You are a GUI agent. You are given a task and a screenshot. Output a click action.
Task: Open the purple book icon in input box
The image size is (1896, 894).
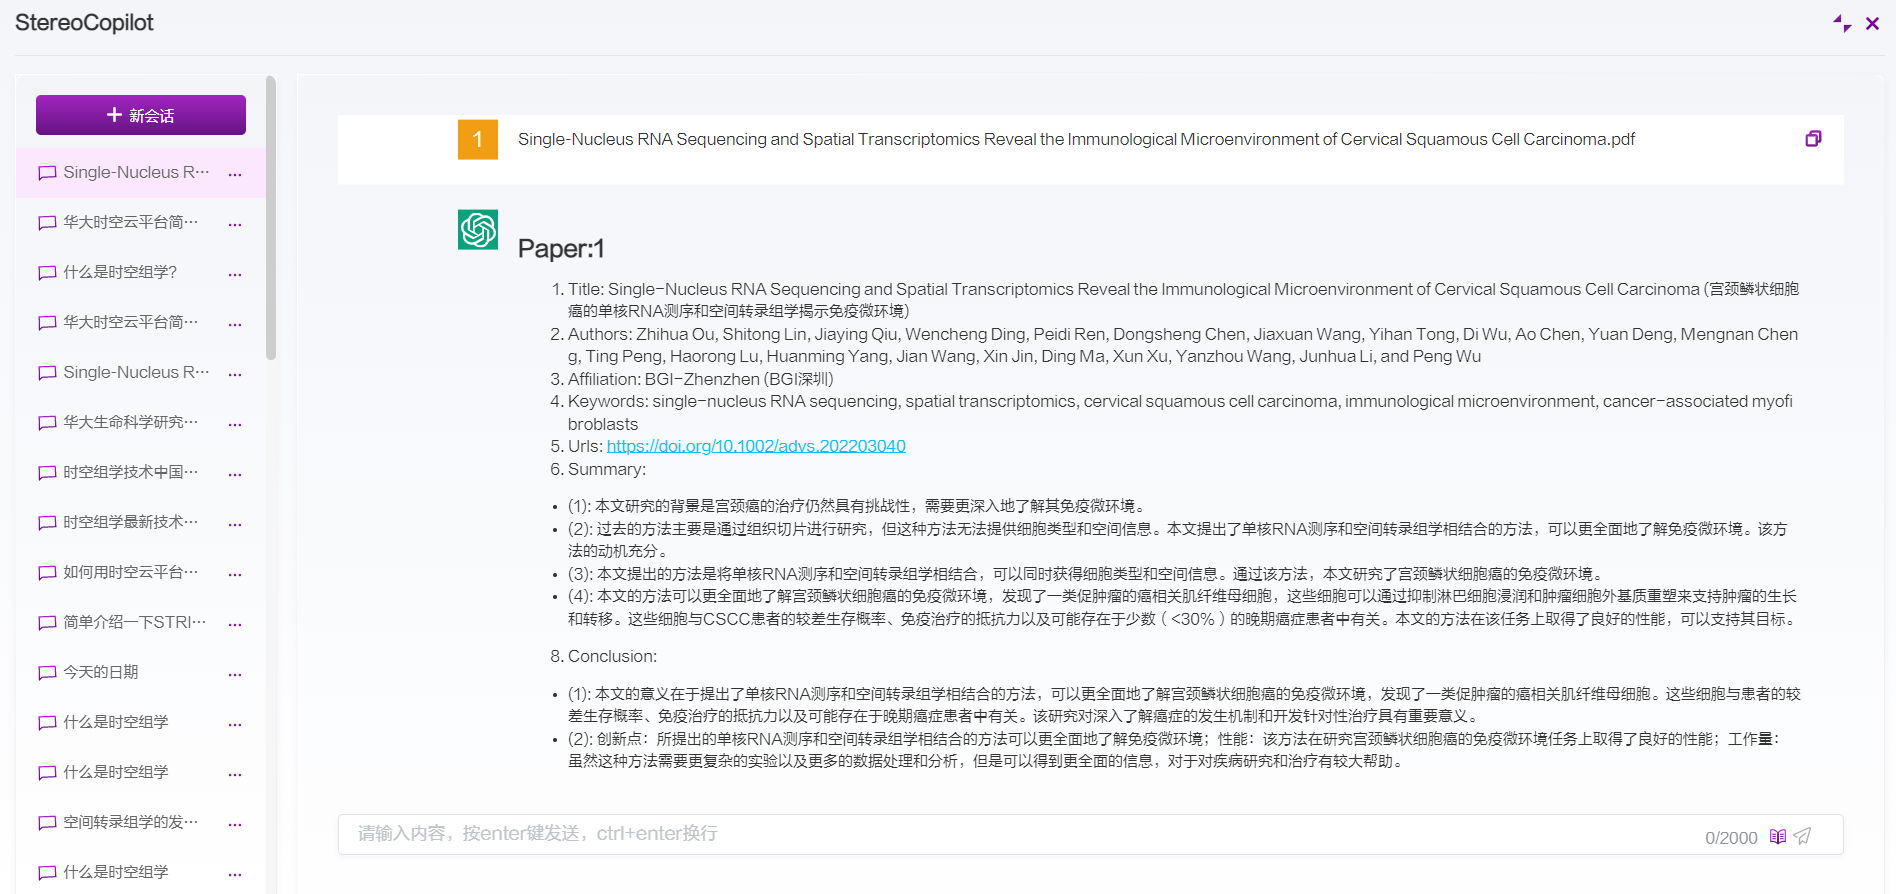point(1777,836)
